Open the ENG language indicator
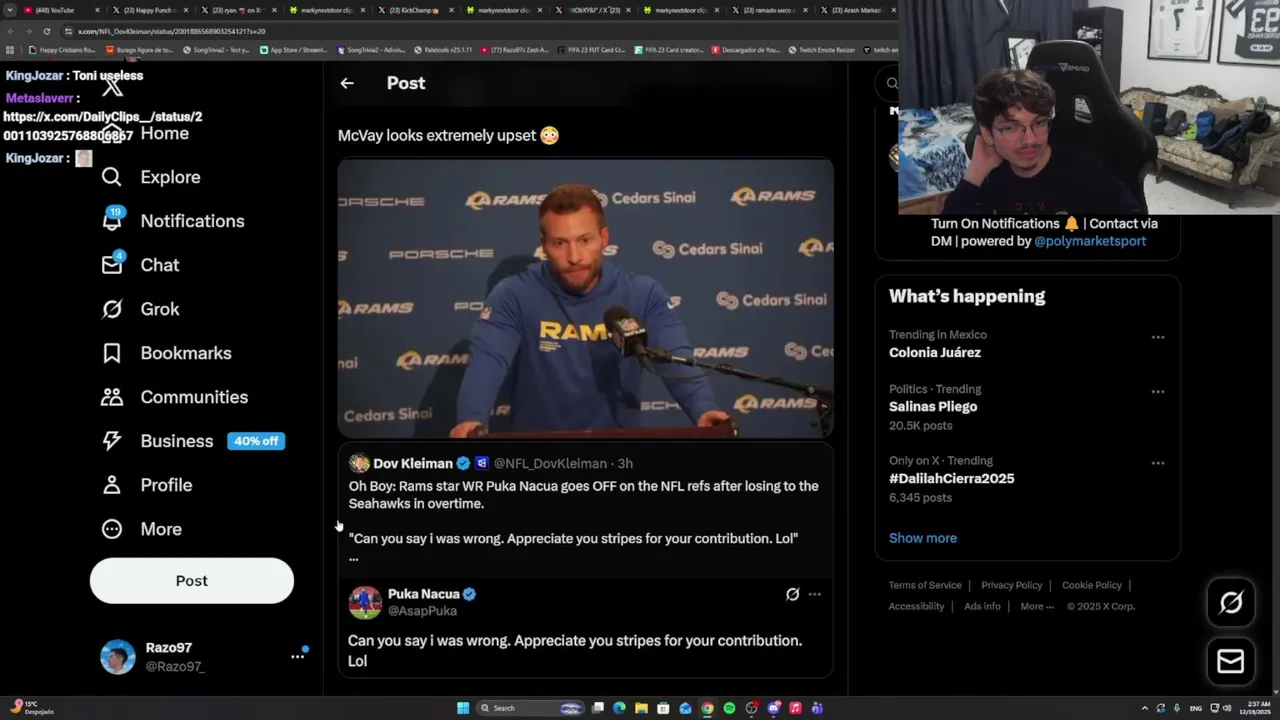The height and width of the screenshot is (720, 1280). pos(1196,708)
